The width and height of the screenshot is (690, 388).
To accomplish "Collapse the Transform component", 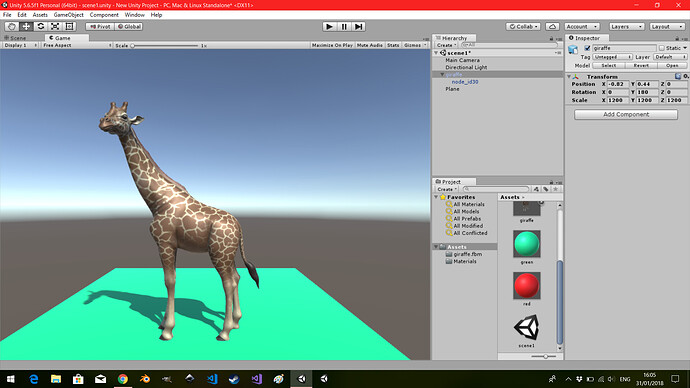I will pyautogui.click(x=569, y=77).
